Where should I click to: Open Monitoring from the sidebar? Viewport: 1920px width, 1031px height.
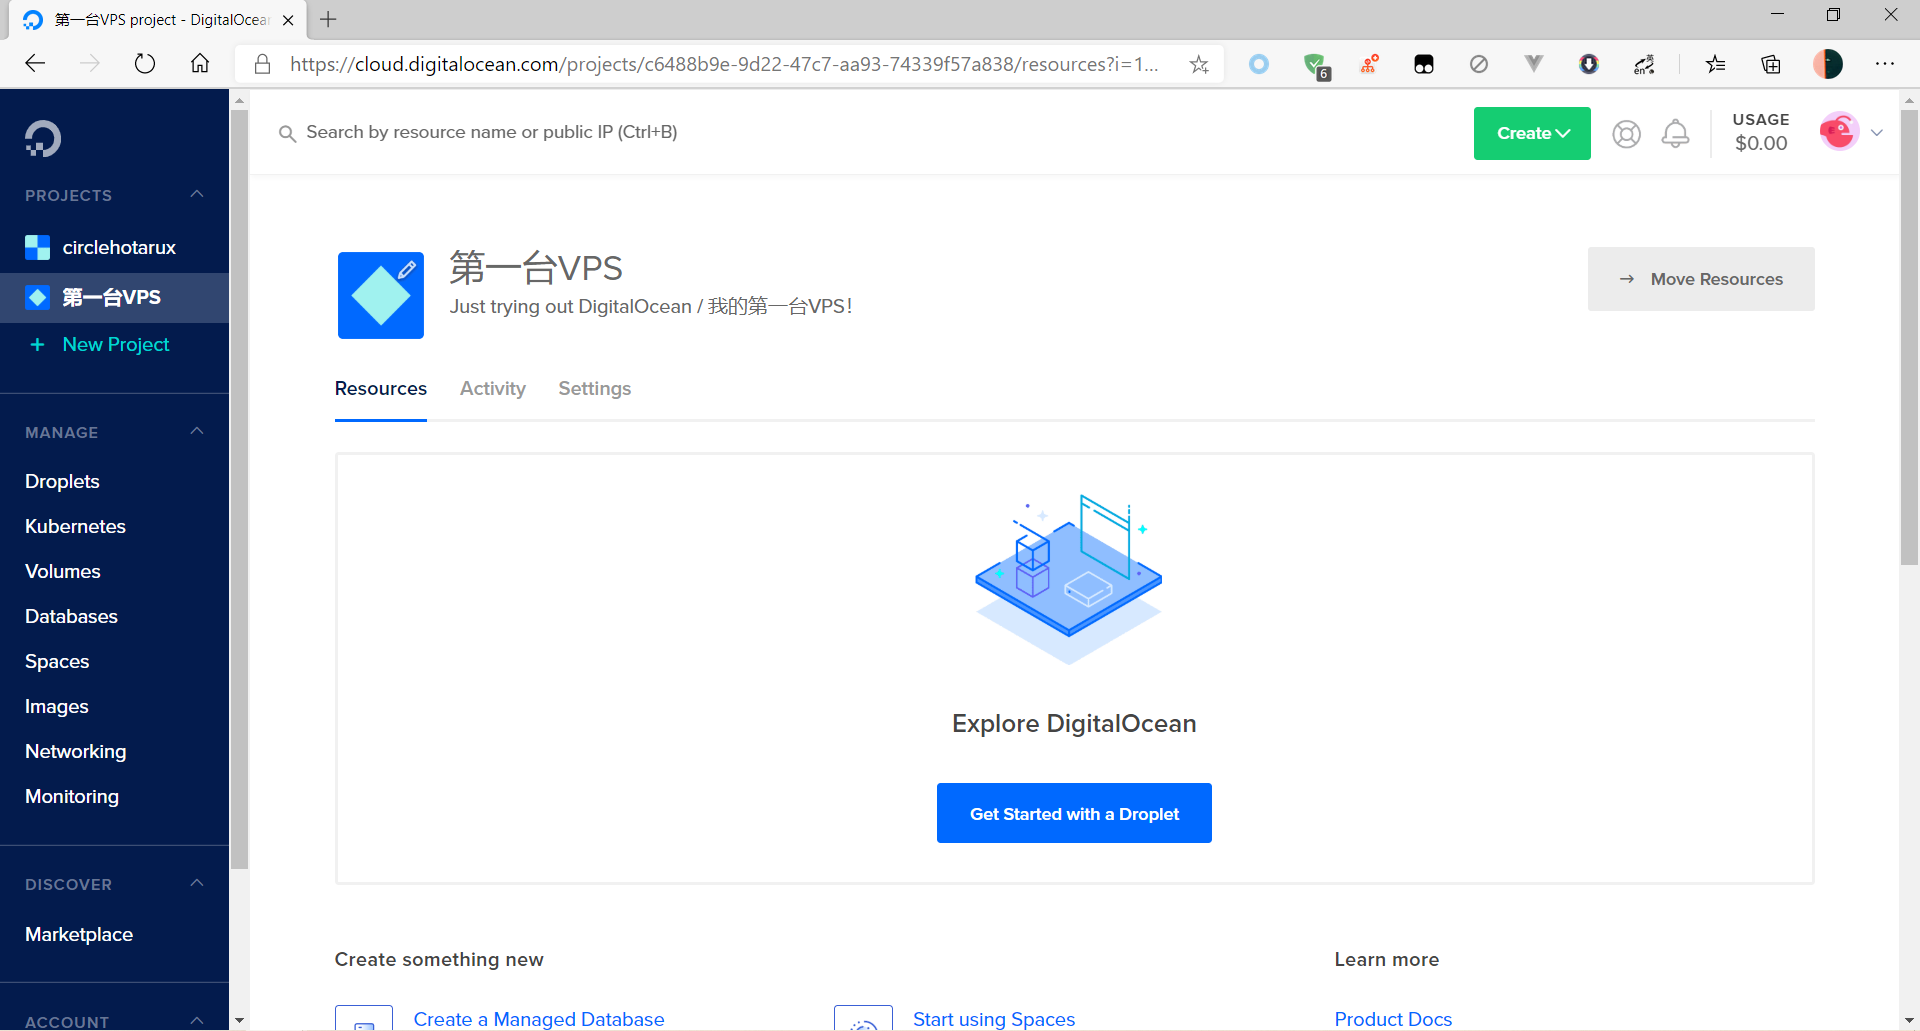click(x=72, y=796)
